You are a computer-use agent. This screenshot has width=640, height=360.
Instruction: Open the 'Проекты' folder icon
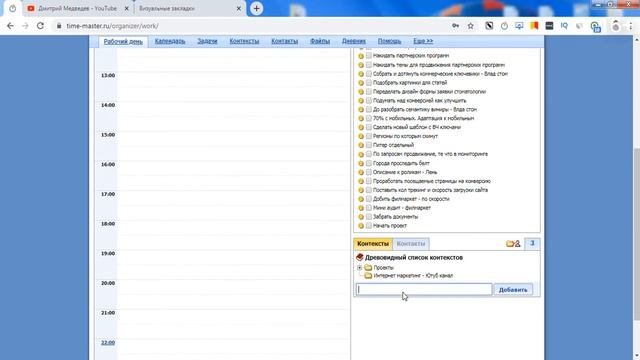pyautogui.click(x=368, y=268)
